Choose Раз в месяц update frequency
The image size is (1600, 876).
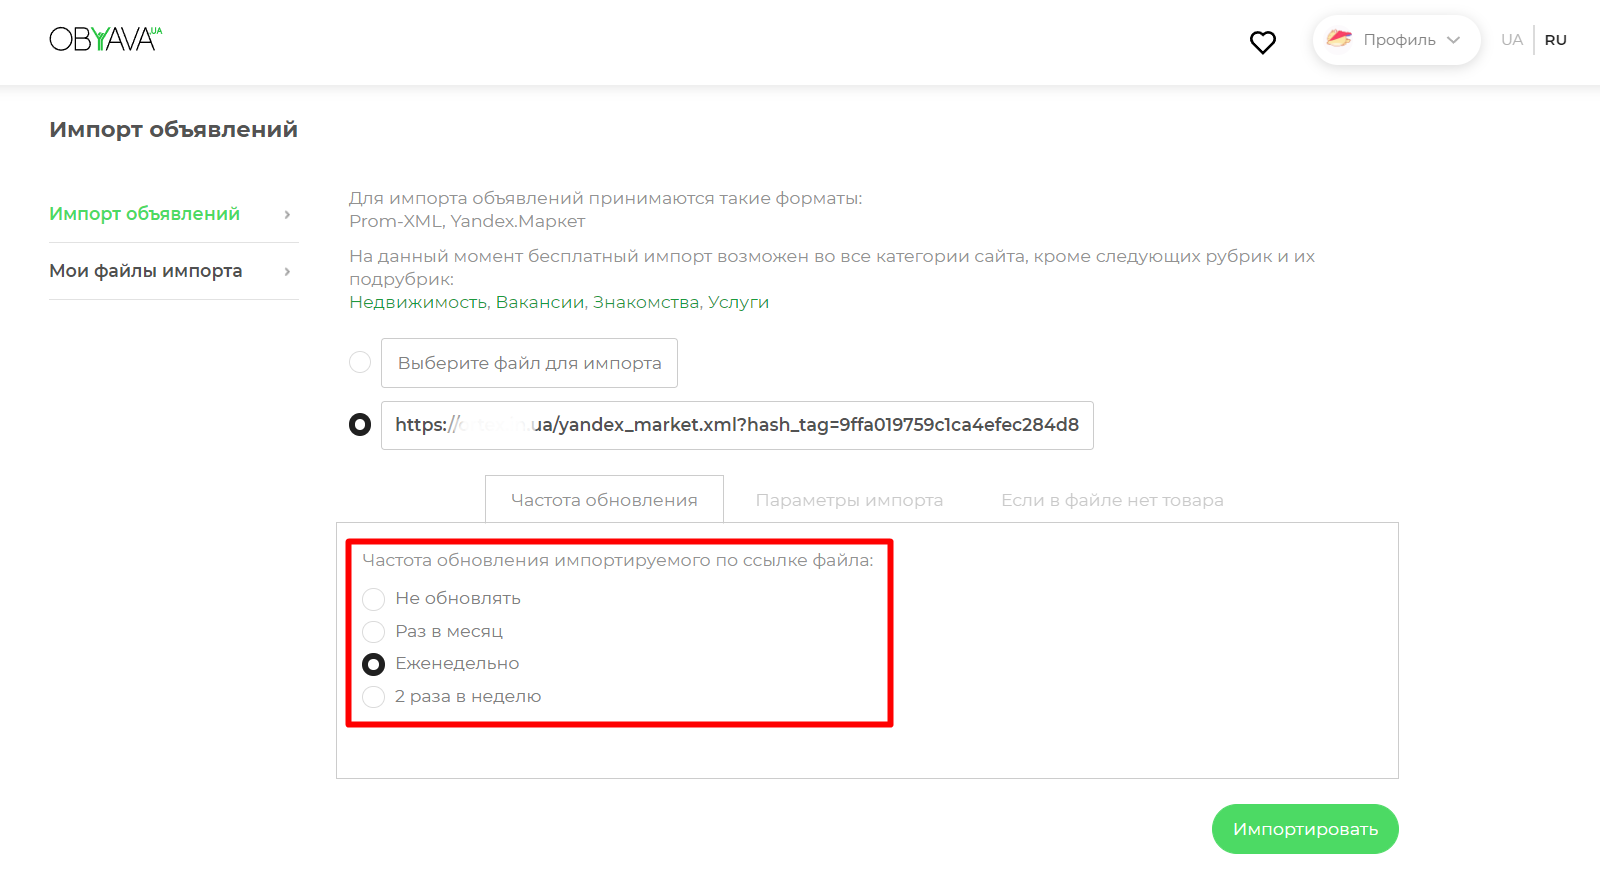(374, 632)
